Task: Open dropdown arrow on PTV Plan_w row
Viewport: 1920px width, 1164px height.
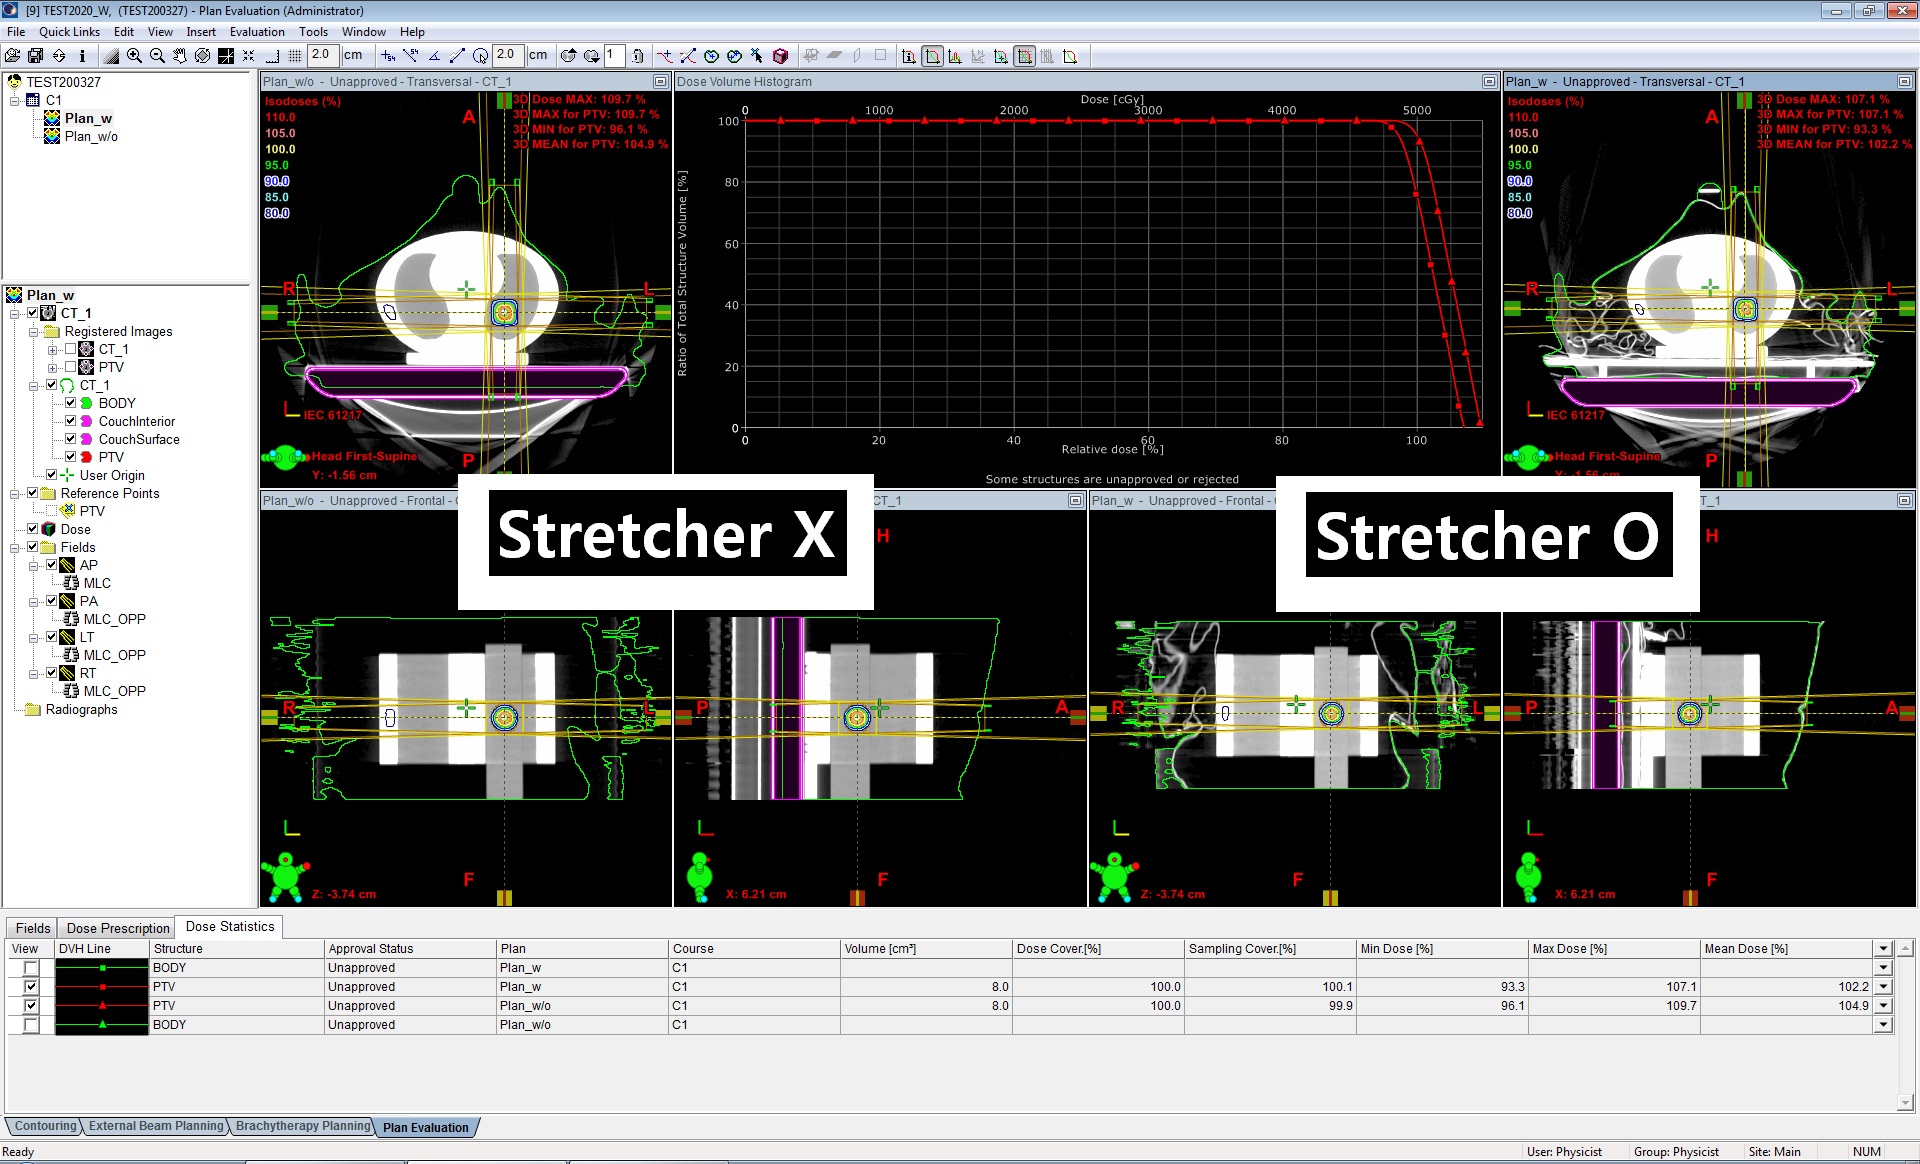Action: [1884, 987]
